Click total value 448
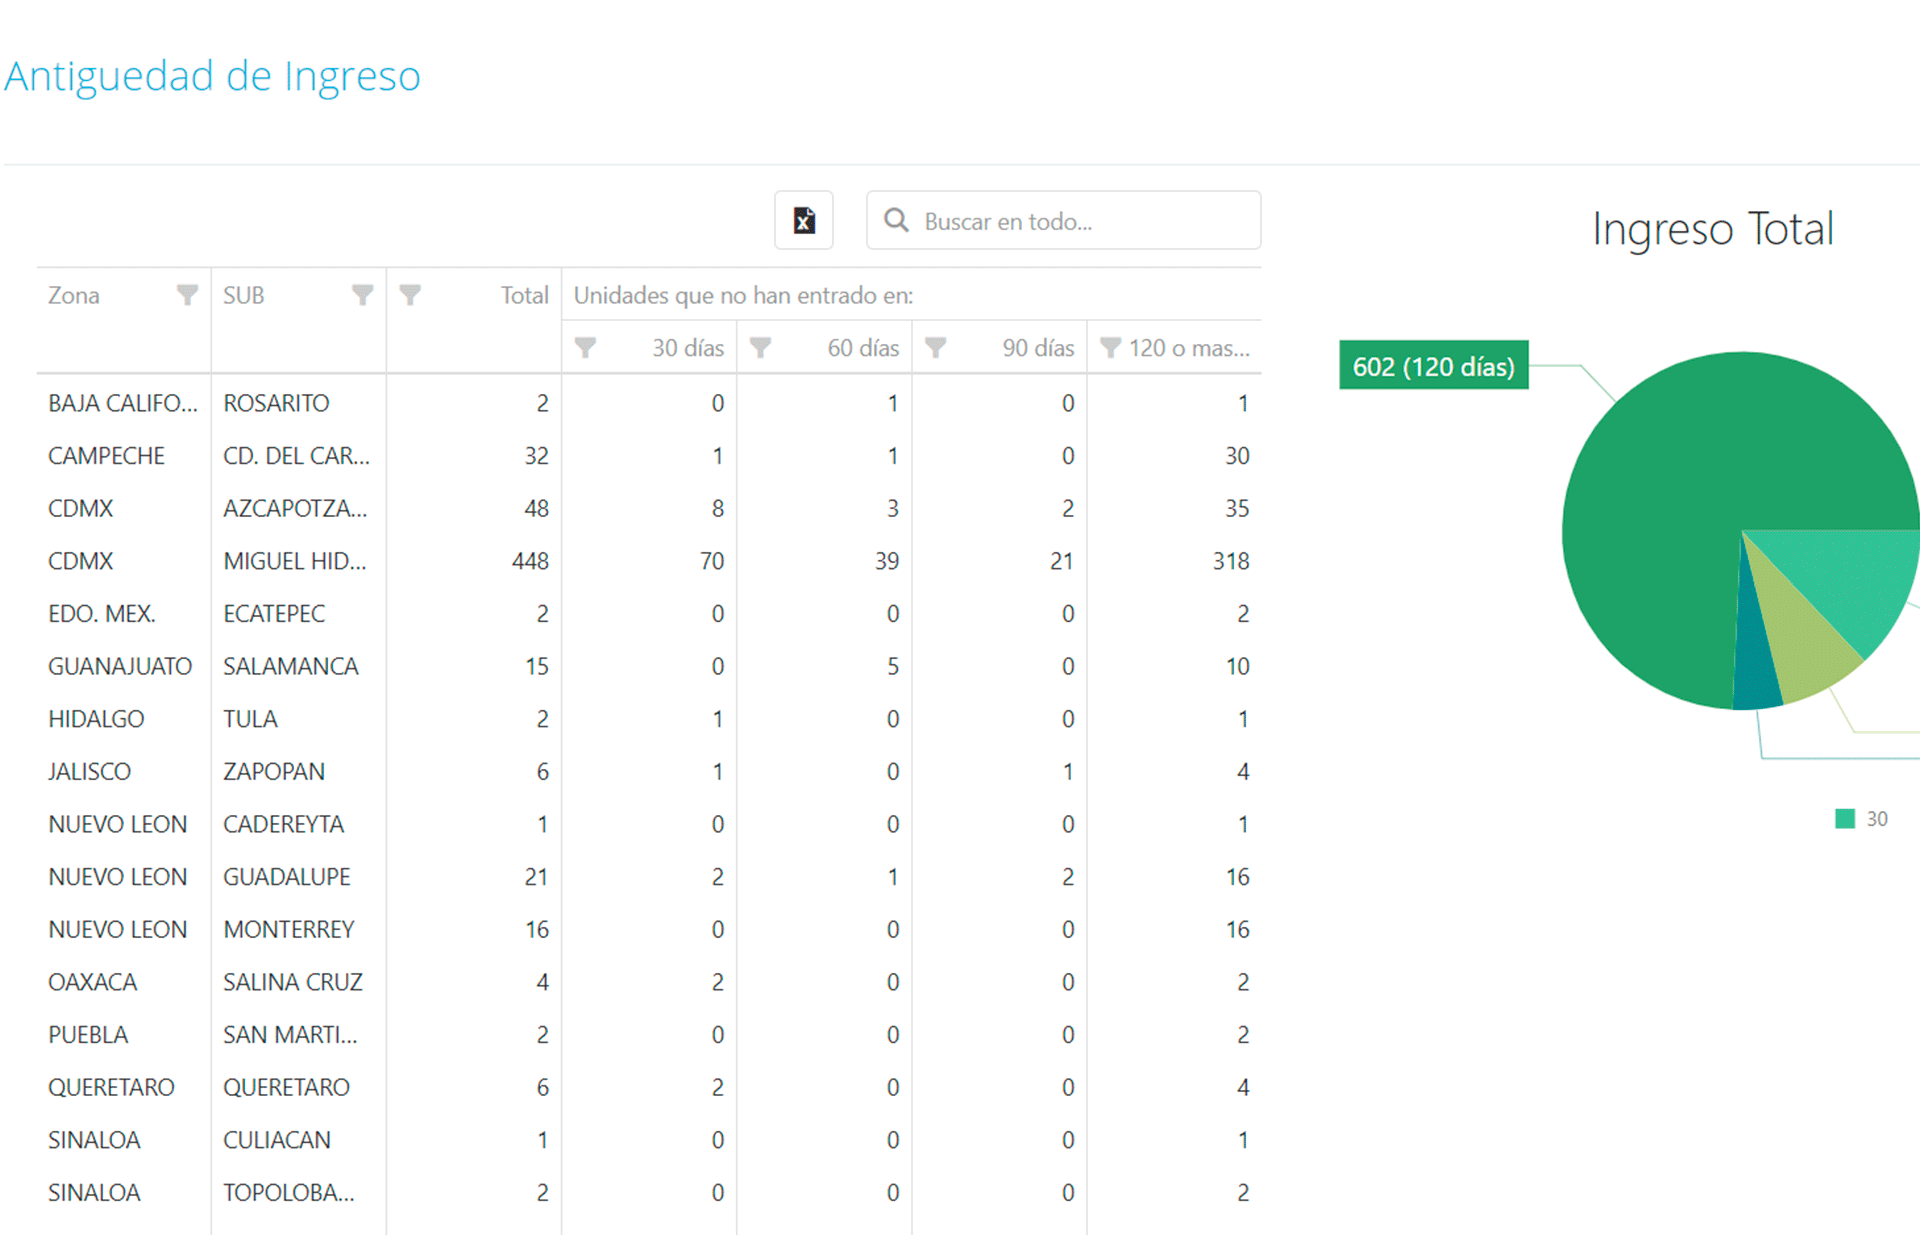 (530, 561)
